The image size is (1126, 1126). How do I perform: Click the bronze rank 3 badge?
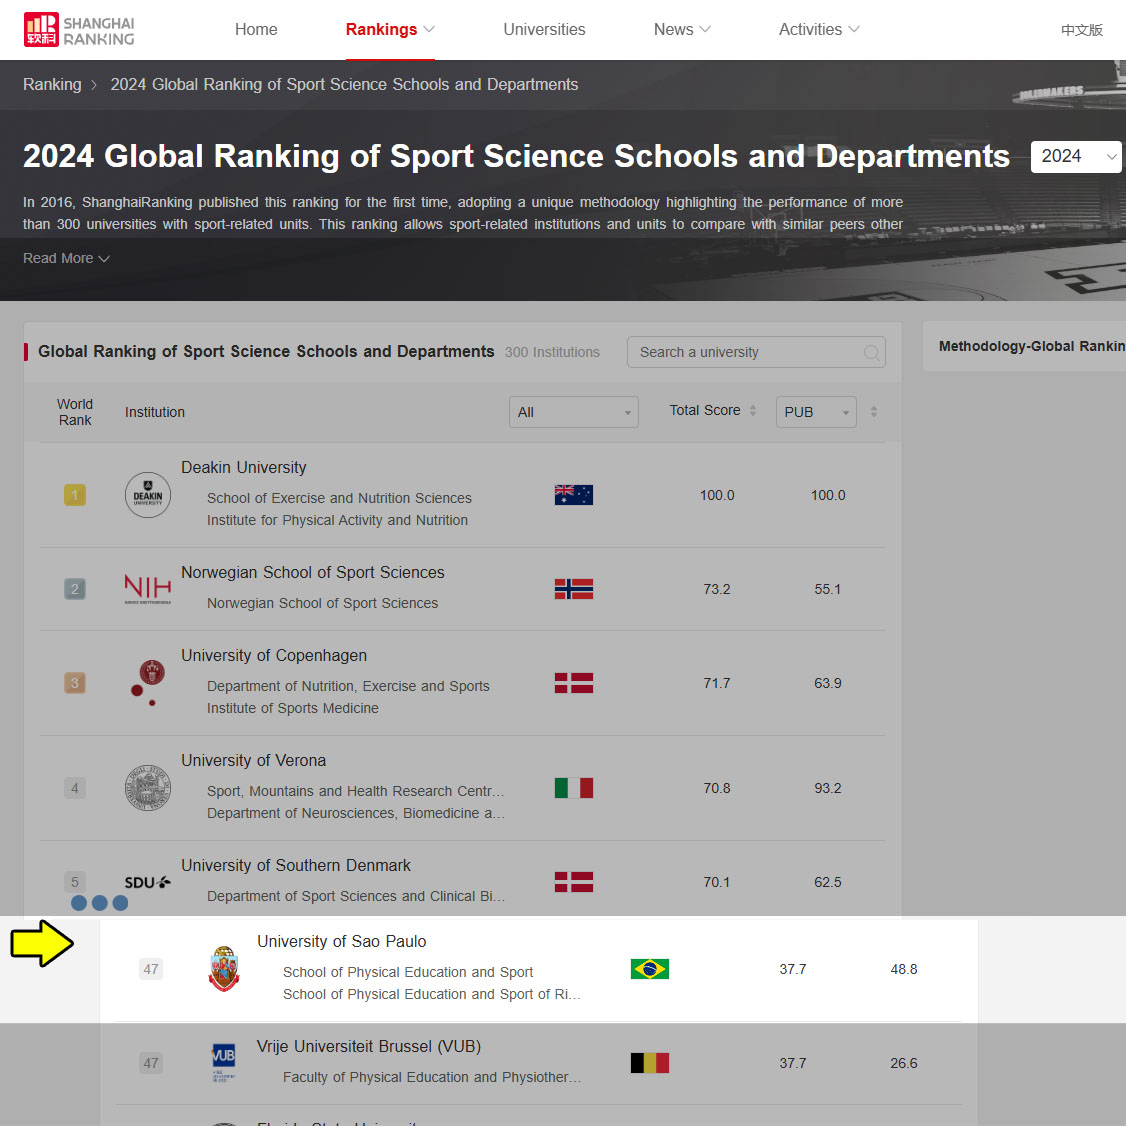click(x=75, y=683)
